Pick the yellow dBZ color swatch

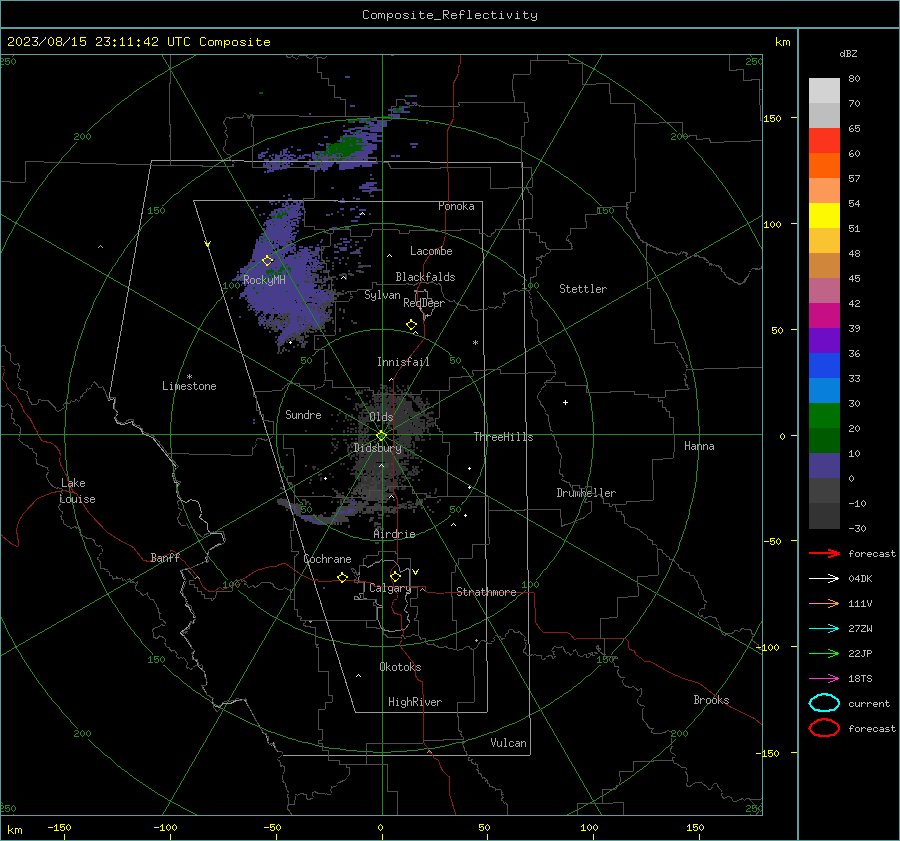(824, 215)
